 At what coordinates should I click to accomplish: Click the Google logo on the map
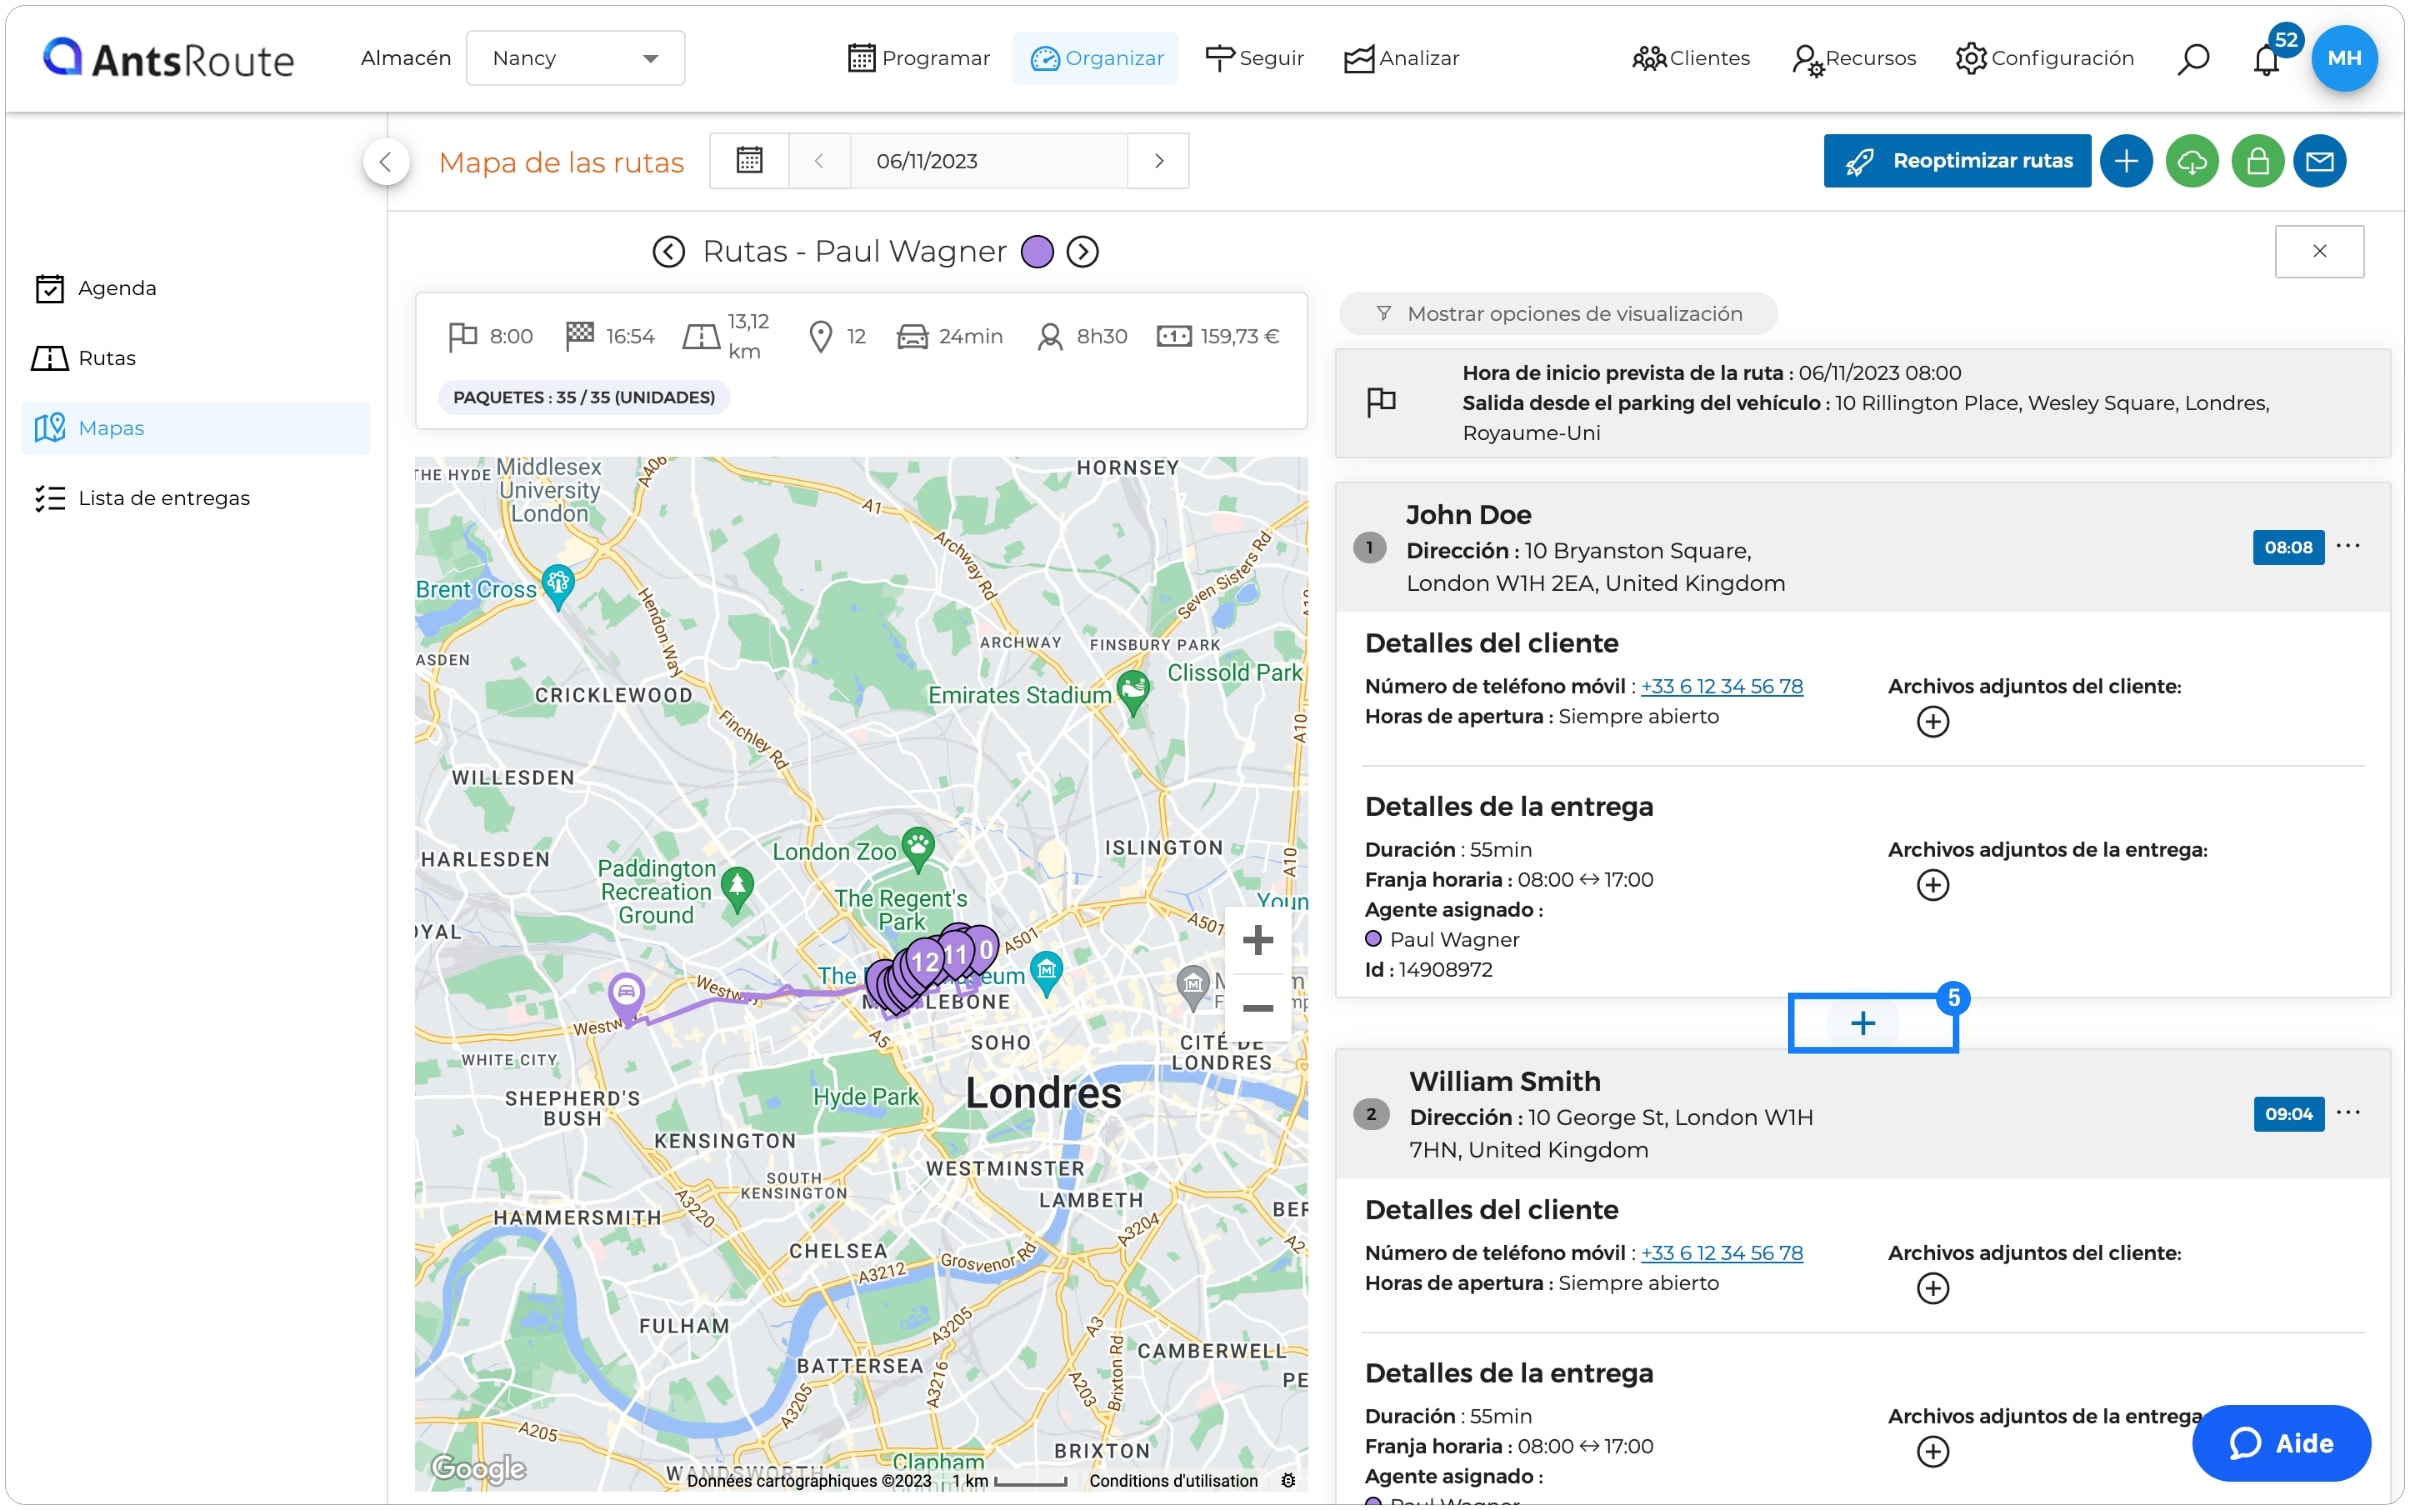pyautogui.click(x=478, y=1468)
